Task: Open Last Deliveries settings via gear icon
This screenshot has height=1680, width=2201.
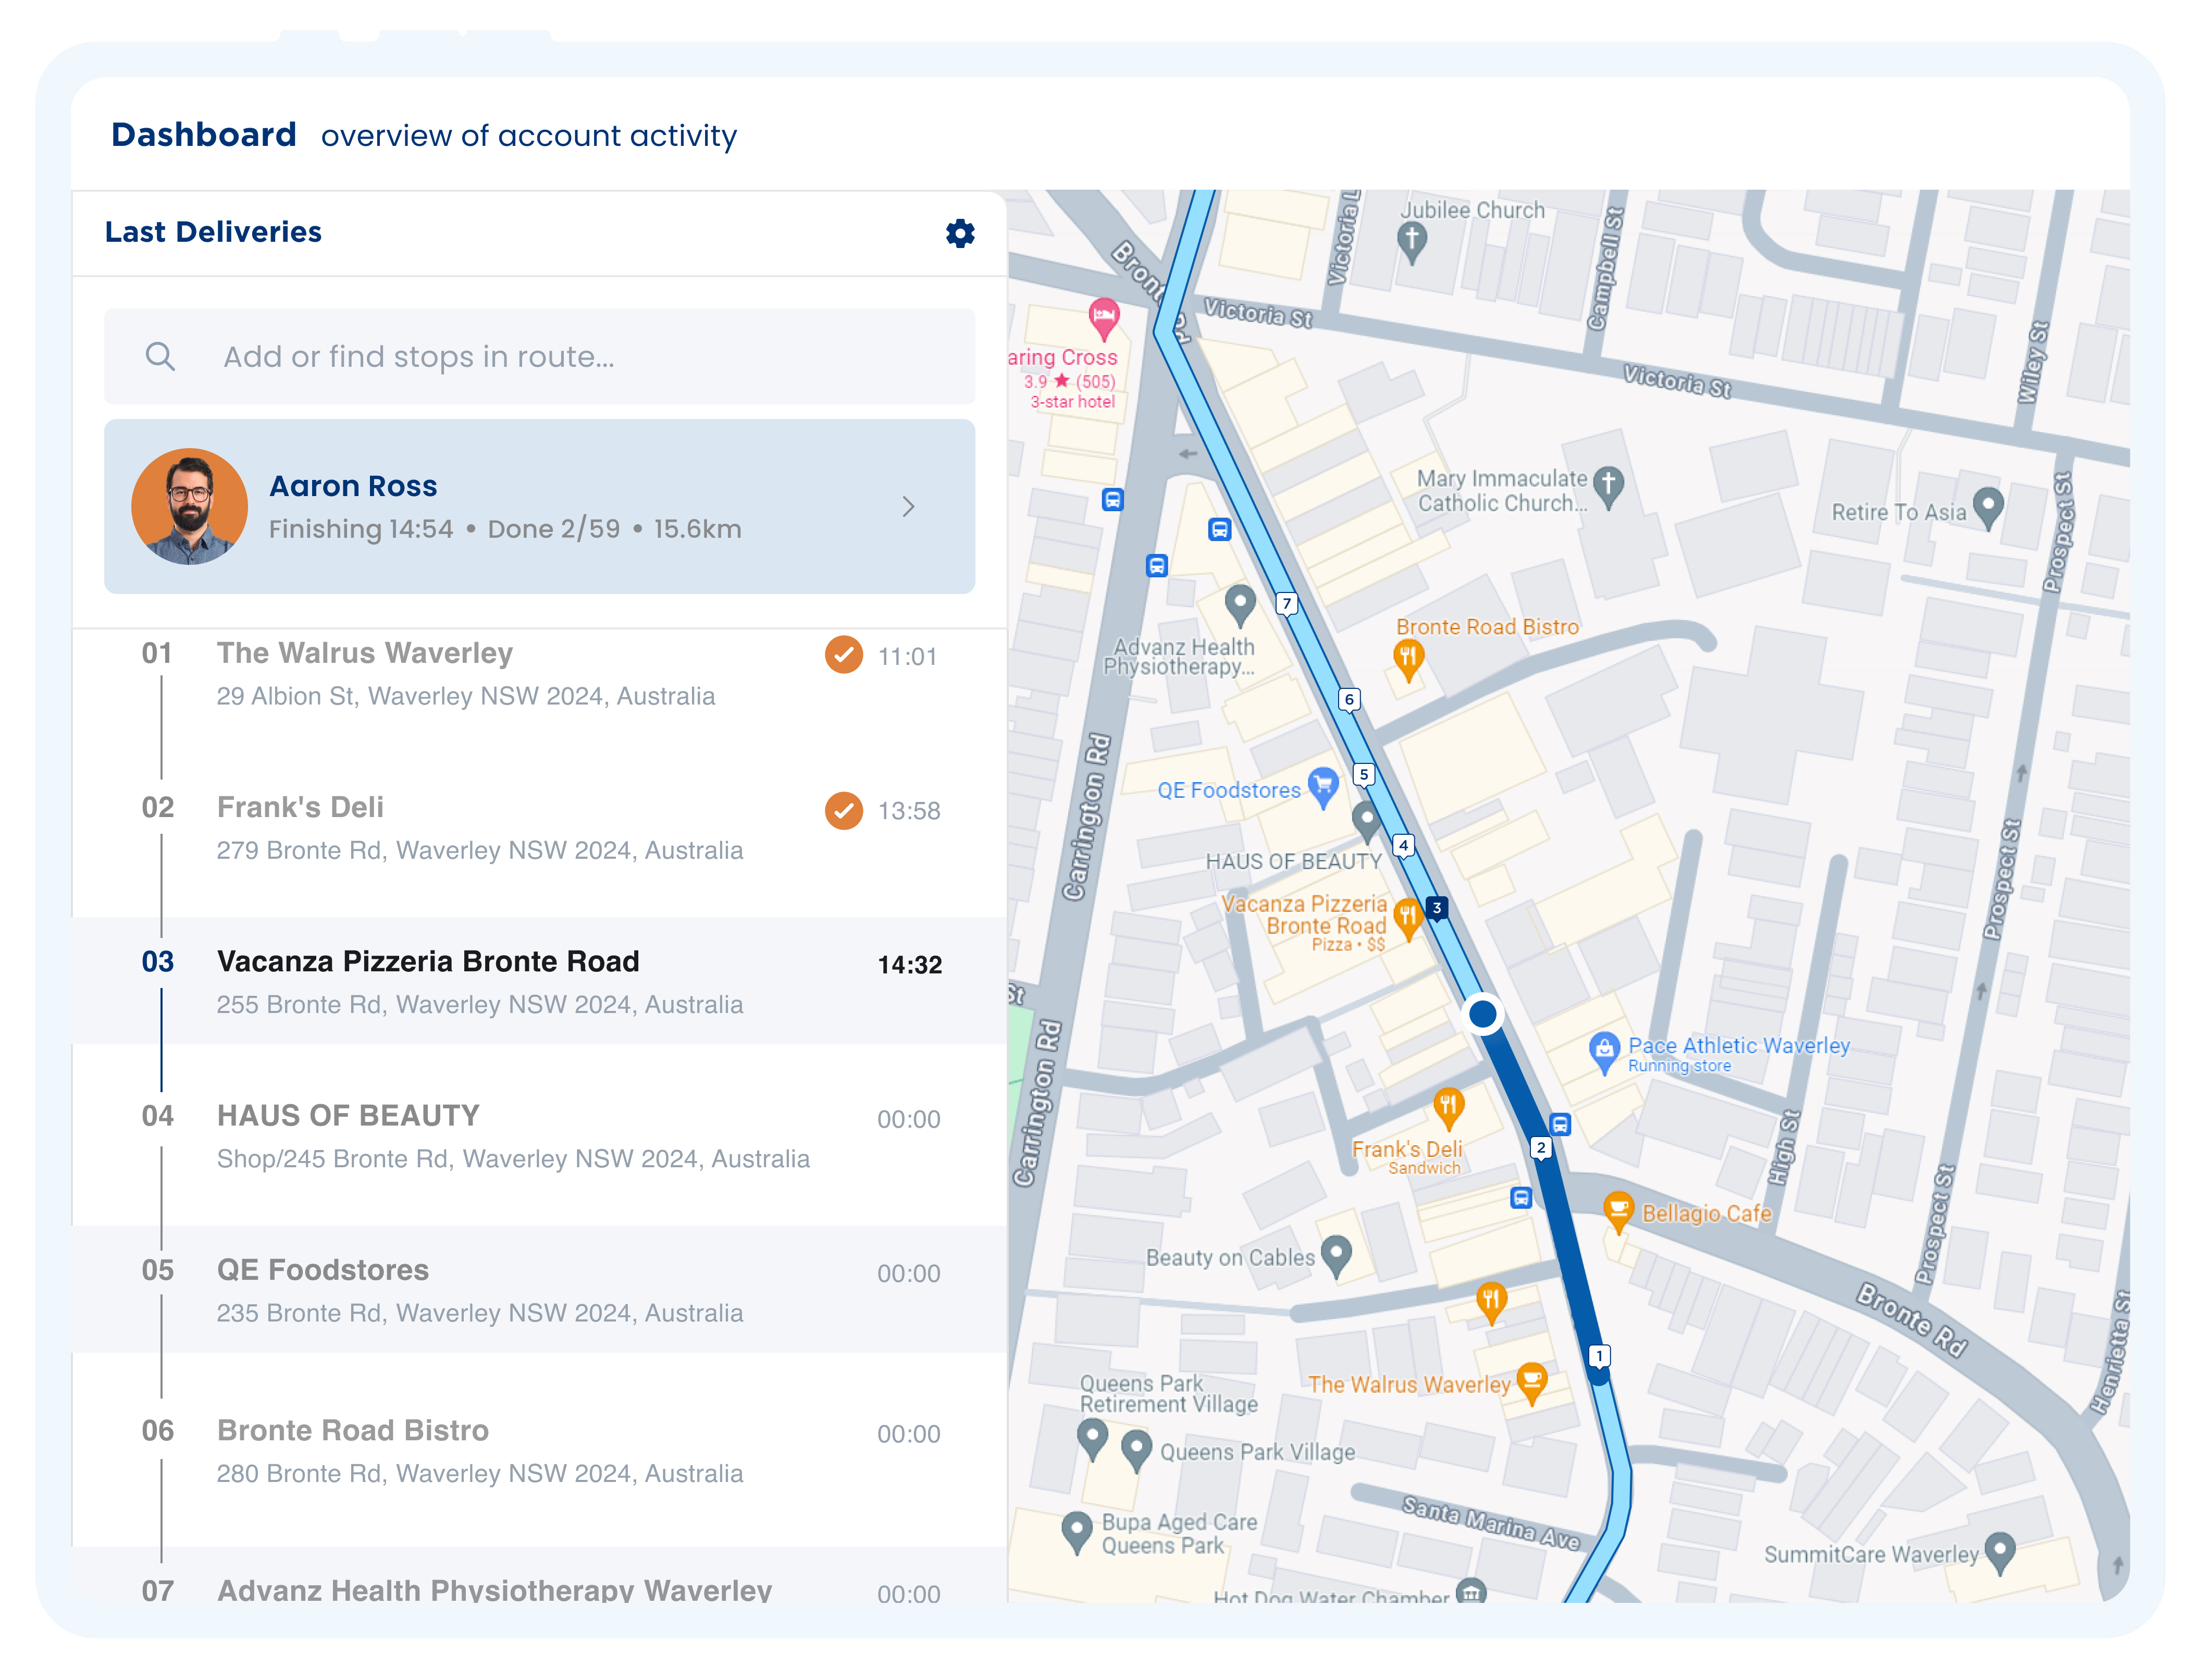Action: click(959, 233)
